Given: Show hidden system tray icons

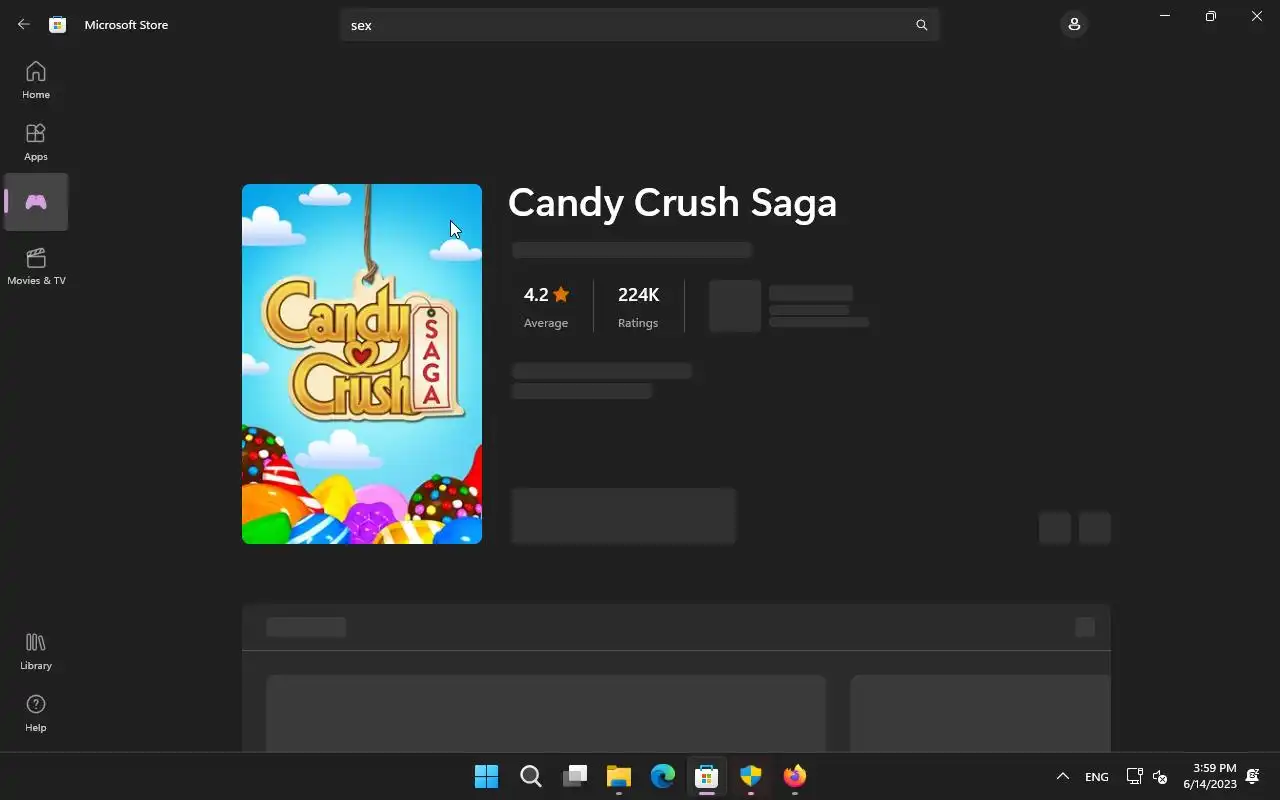Looking at the screenshot, I should pos(1063,776).
